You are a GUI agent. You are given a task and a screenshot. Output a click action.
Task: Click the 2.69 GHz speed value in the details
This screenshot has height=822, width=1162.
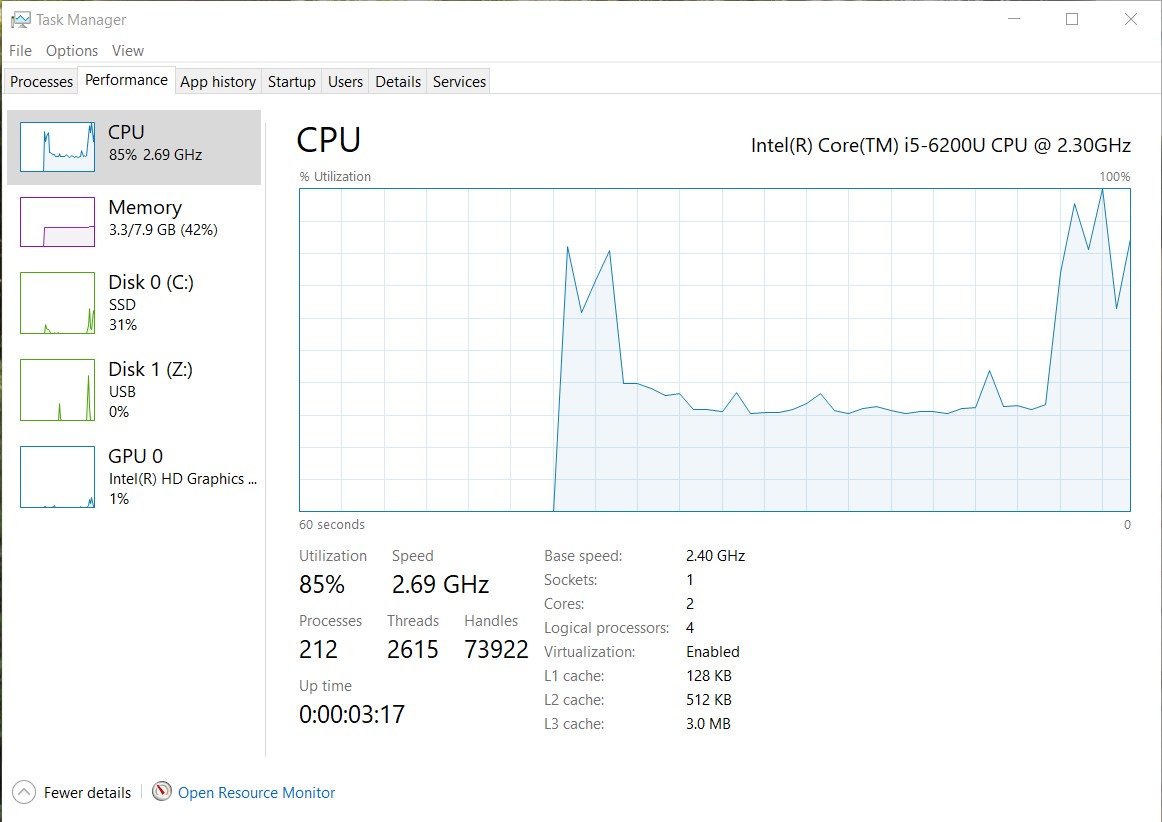(x=440, y=584)
